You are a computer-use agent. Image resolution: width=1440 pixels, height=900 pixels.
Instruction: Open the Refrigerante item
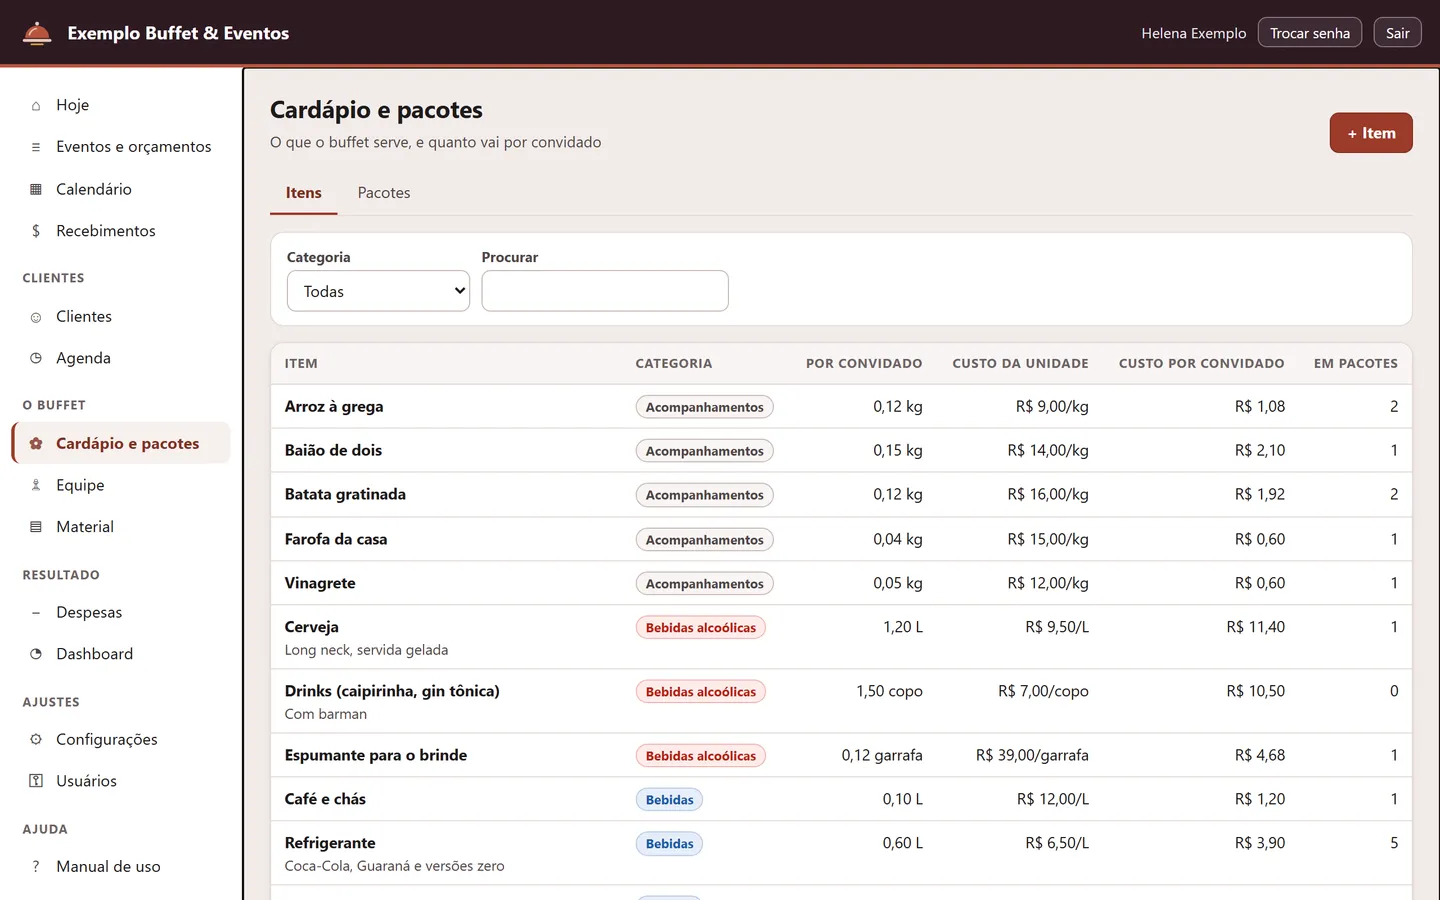click(330, 843)
